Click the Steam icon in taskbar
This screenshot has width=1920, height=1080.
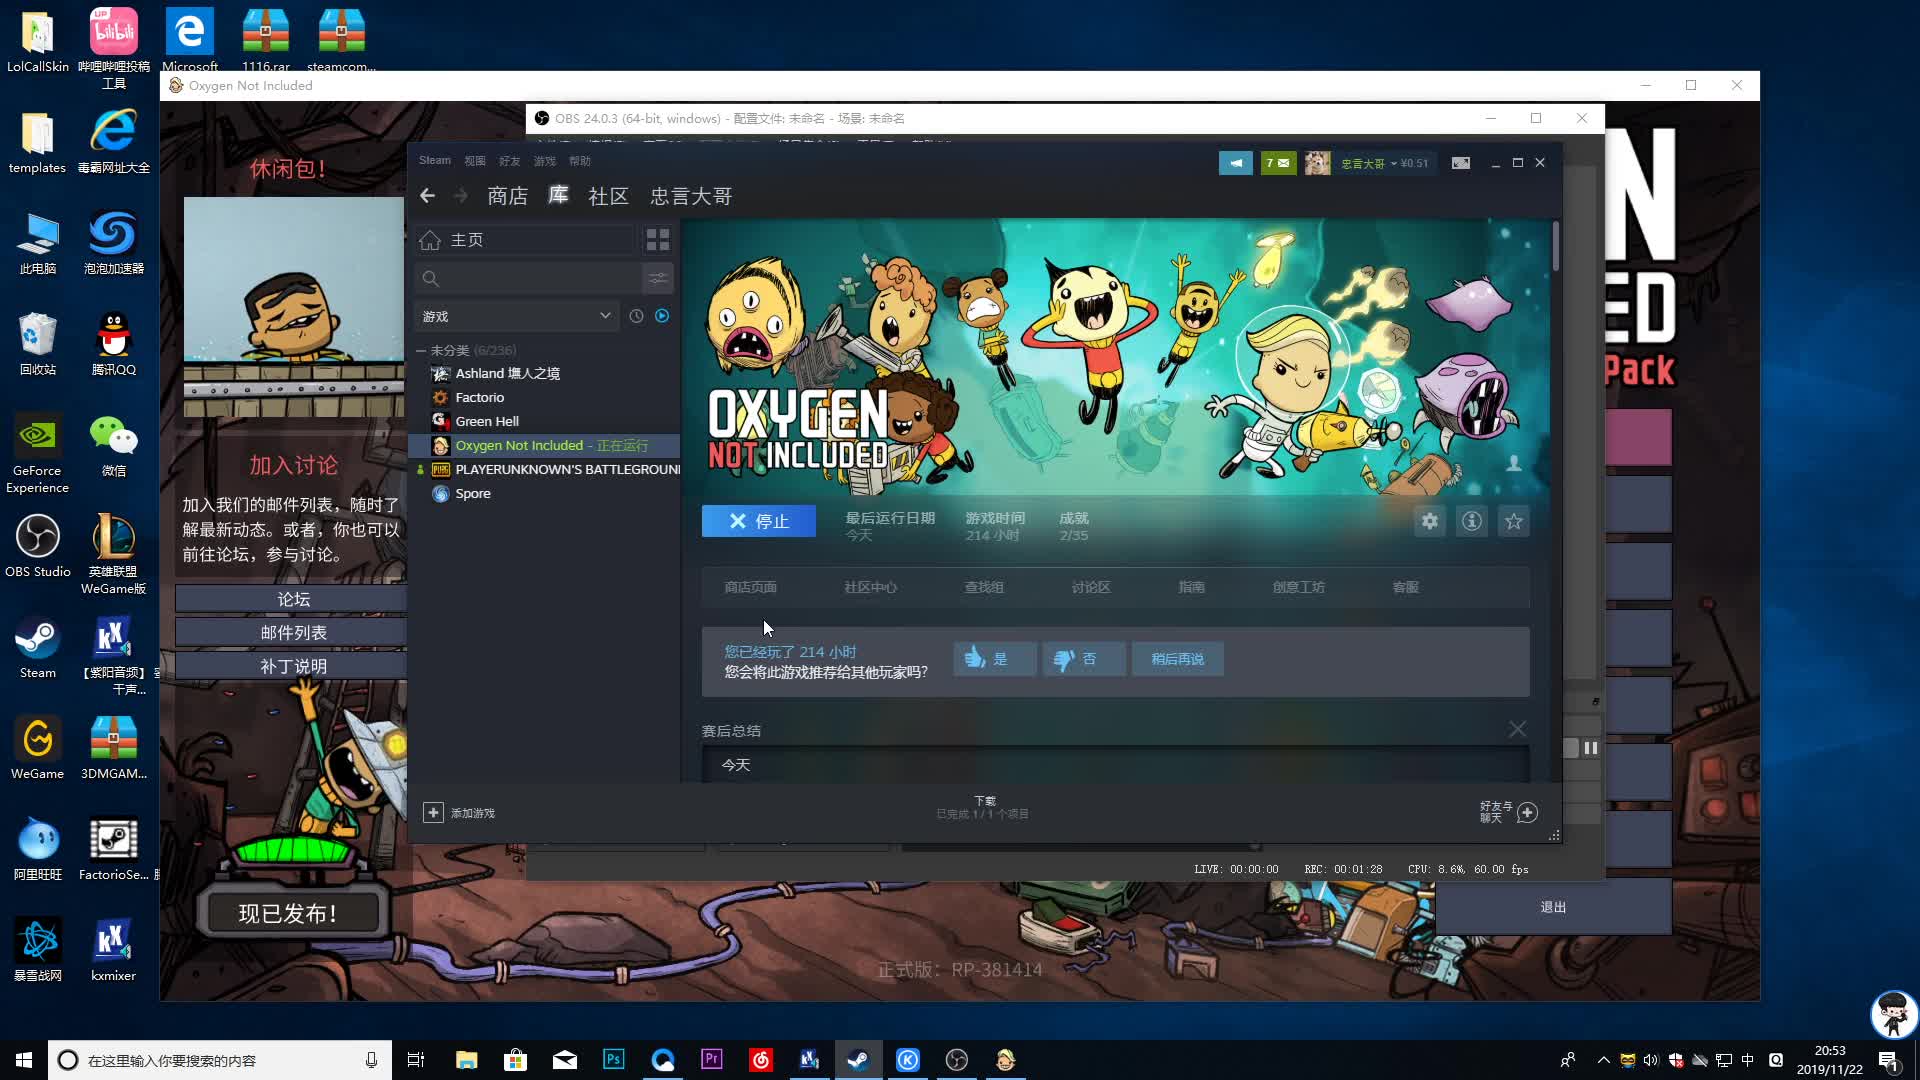click(858, 1060)
